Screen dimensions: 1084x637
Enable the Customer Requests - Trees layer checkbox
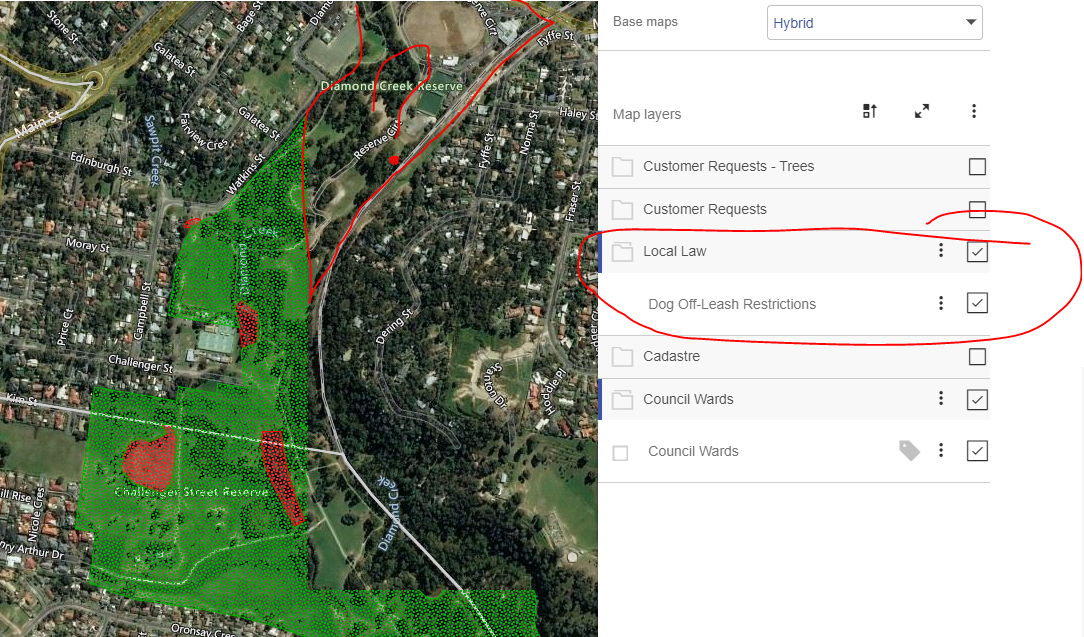click(977, 167)
